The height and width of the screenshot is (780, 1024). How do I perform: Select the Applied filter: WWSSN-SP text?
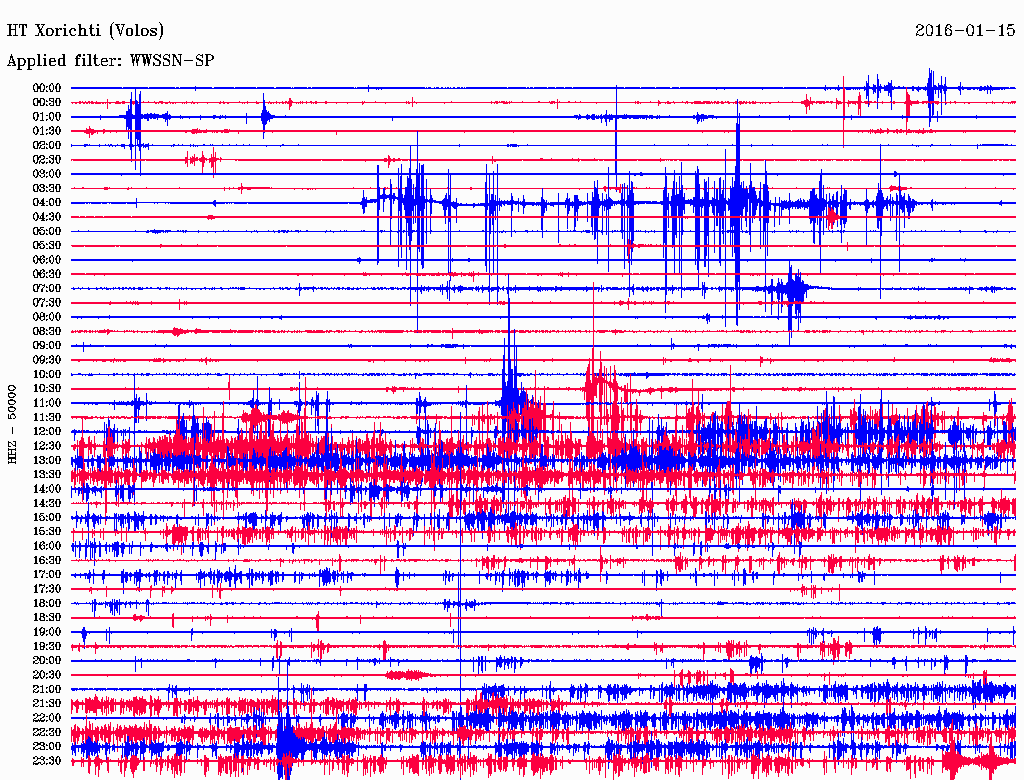click(110, 61)
